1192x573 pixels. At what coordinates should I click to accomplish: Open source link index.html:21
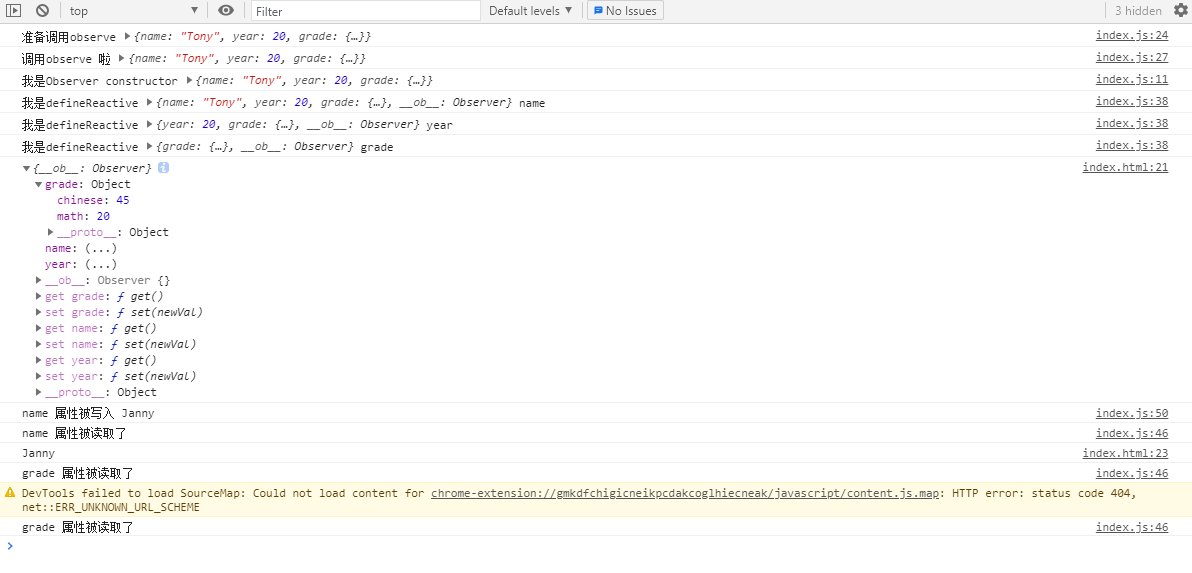pos(1125,167)
